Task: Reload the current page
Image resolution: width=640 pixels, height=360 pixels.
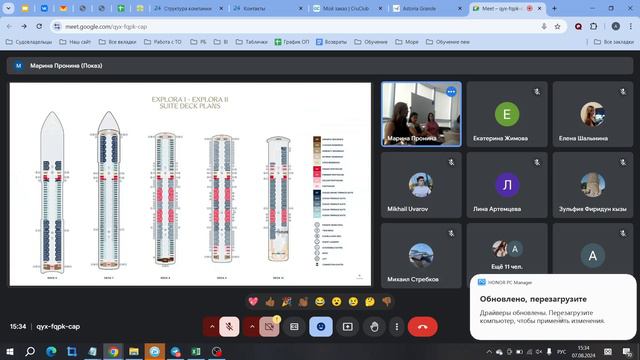Action: 39,27
